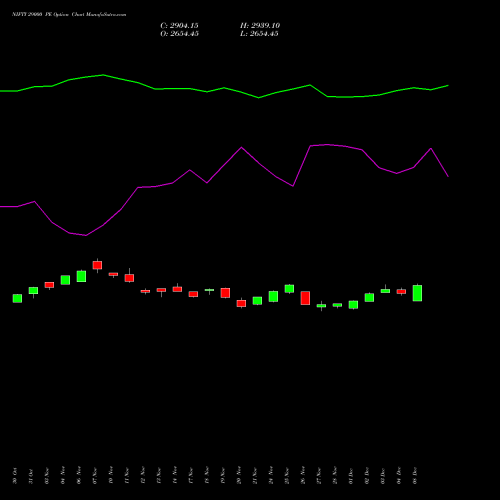The image size is (500, 500).
Task: Click the green upper indicator line
Action: pos(224,88)
